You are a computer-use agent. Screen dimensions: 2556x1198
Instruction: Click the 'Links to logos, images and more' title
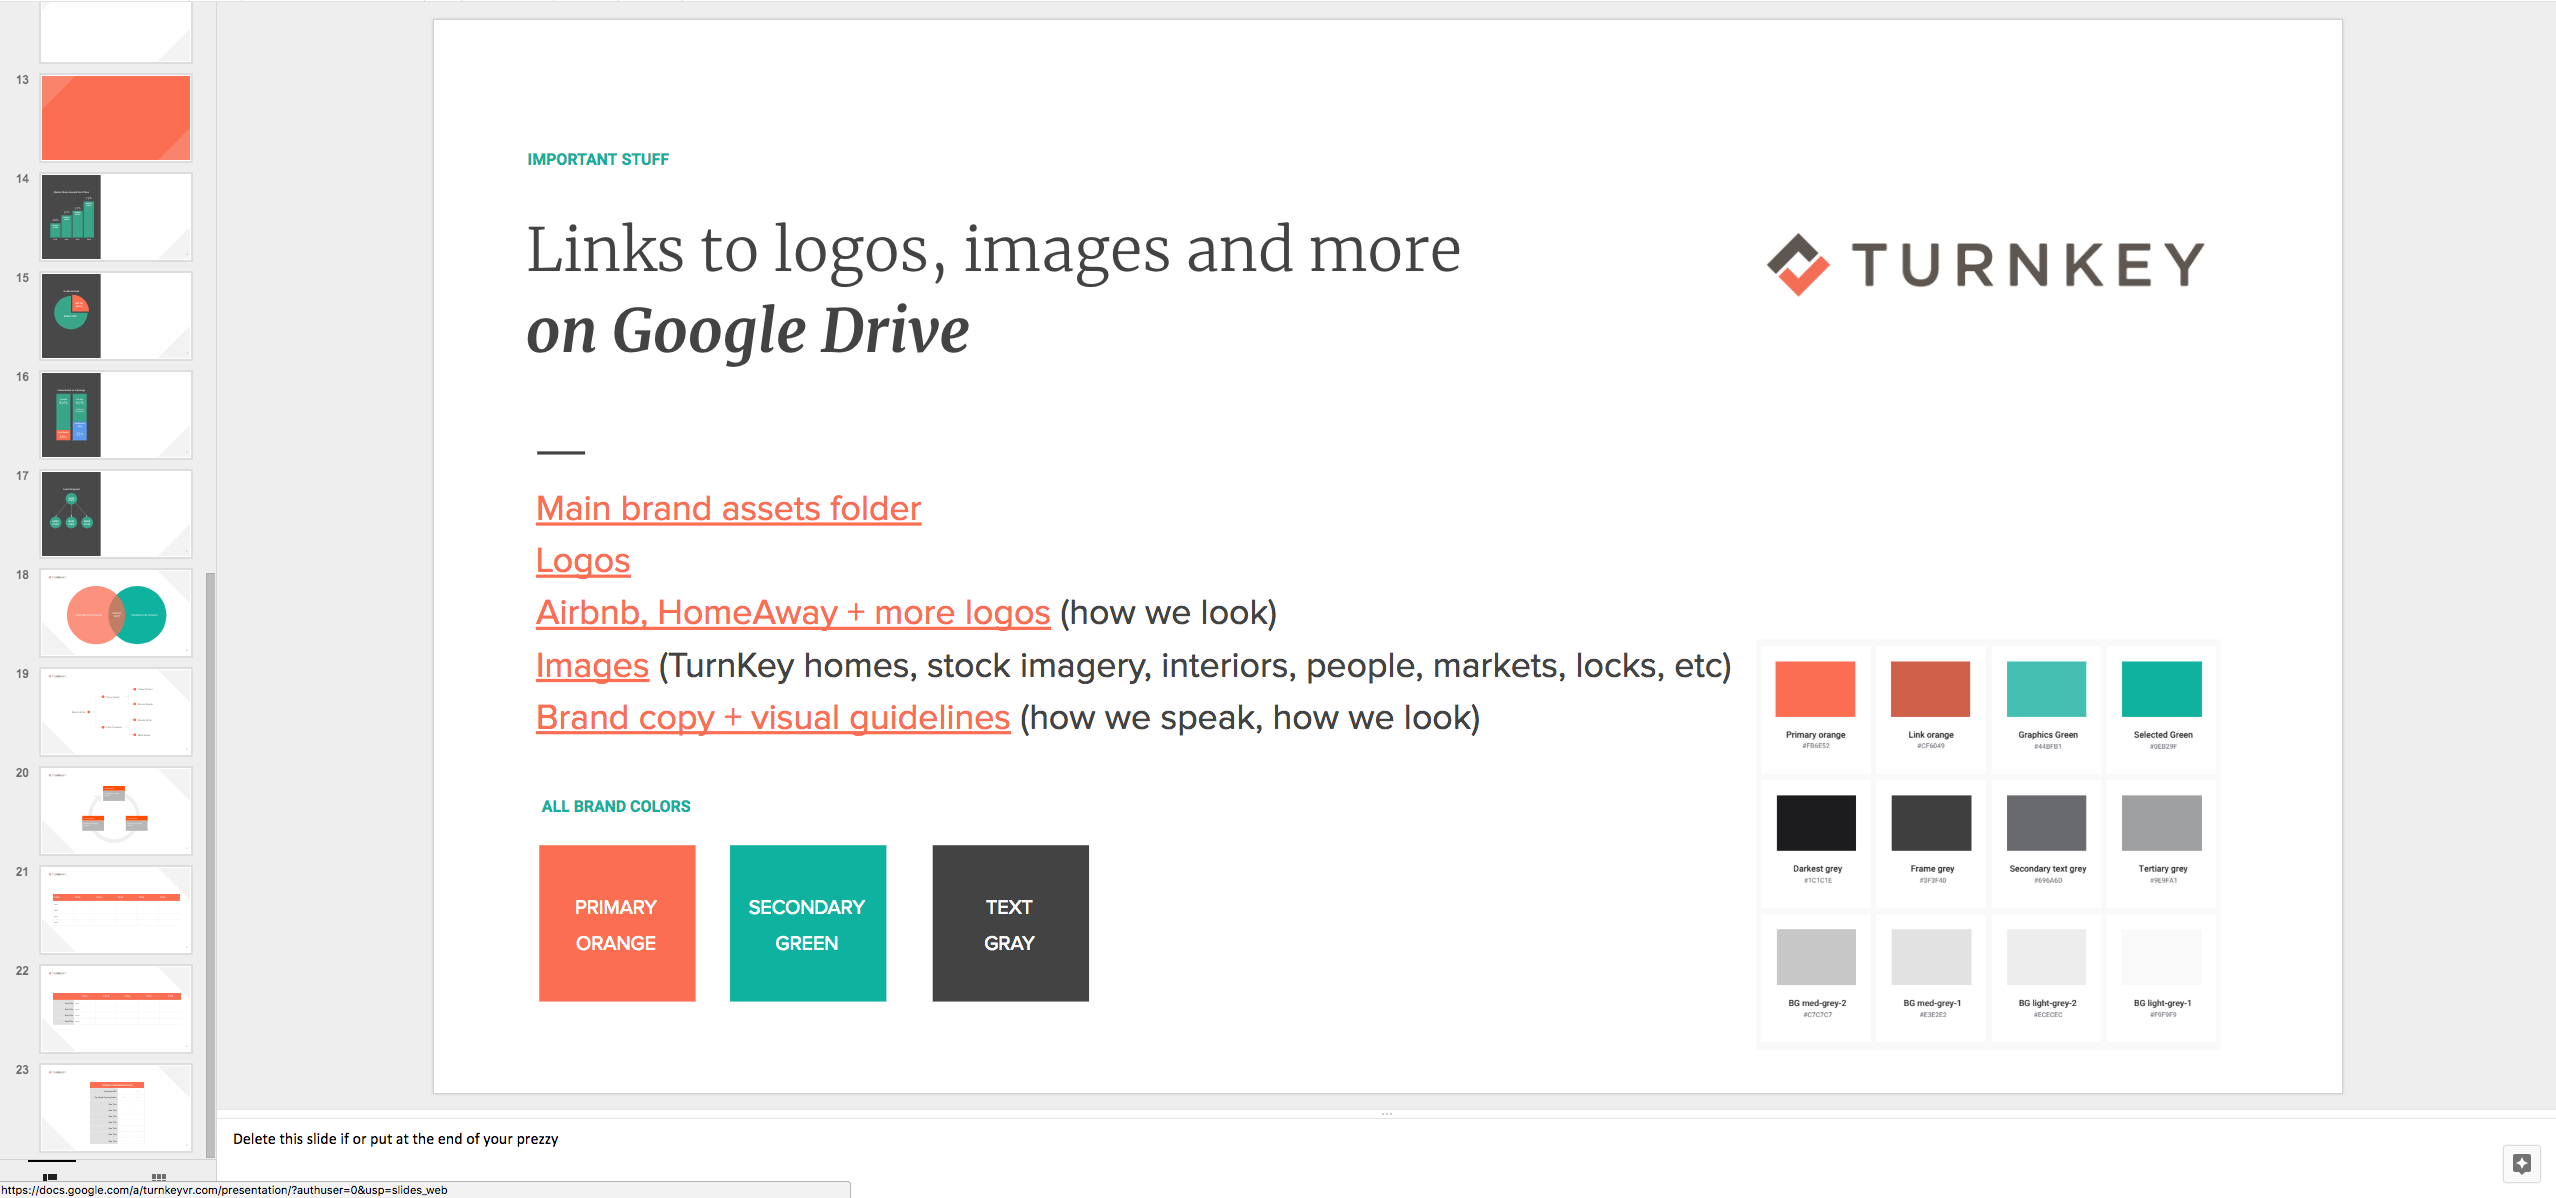click(x=993, y=249)
